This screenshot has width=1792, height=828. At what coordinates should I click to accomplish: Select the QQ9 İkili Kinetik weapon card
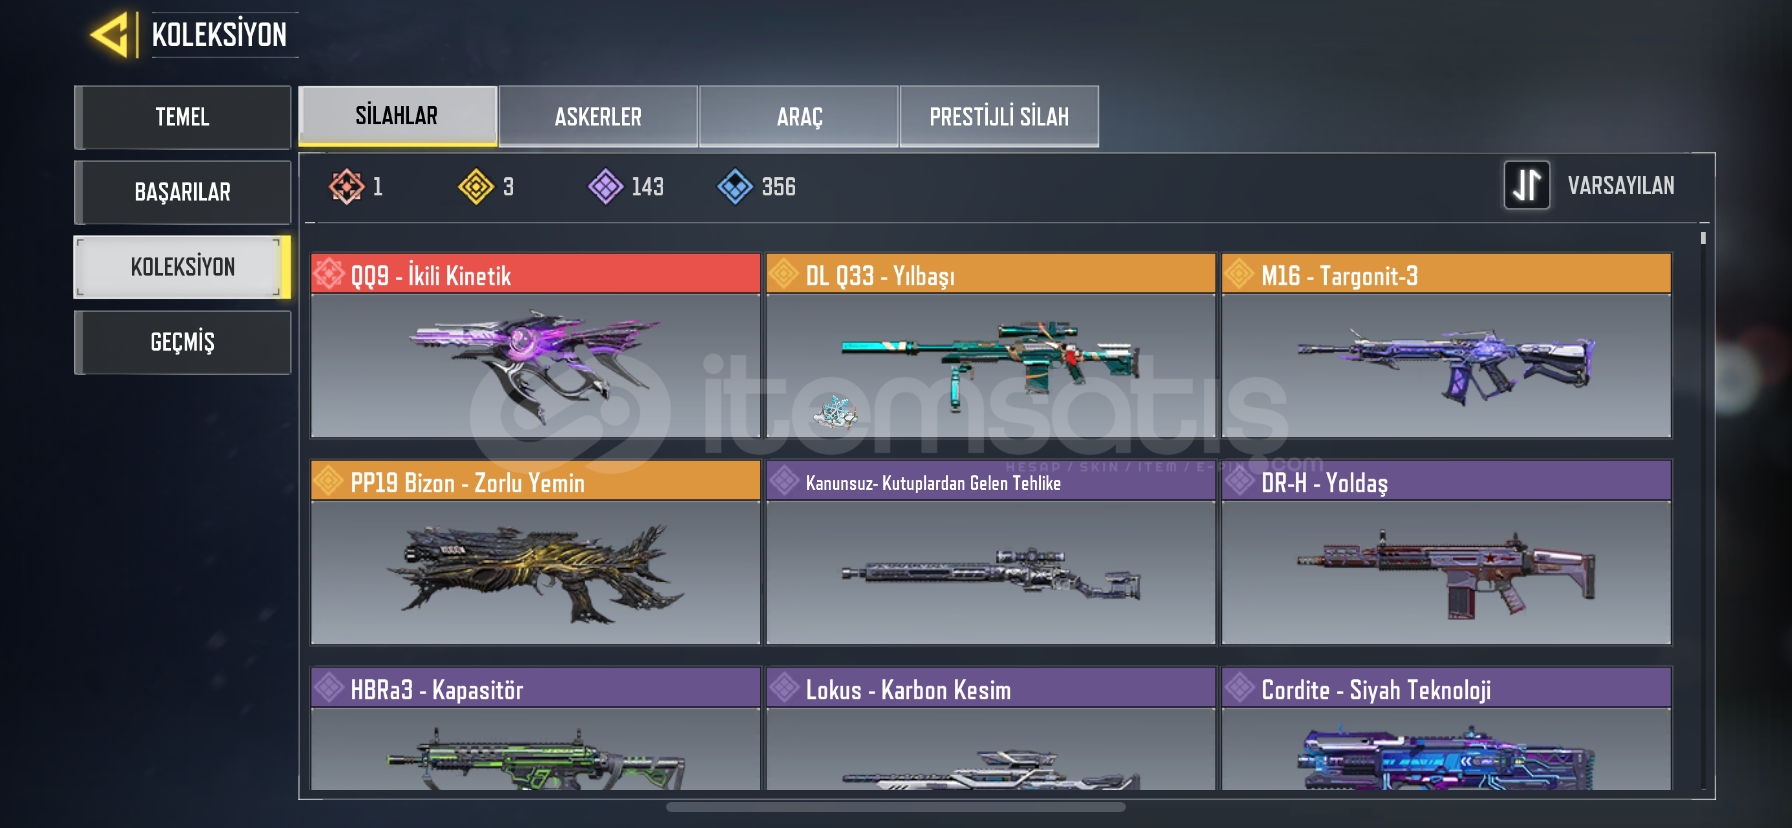click(535, 345)
